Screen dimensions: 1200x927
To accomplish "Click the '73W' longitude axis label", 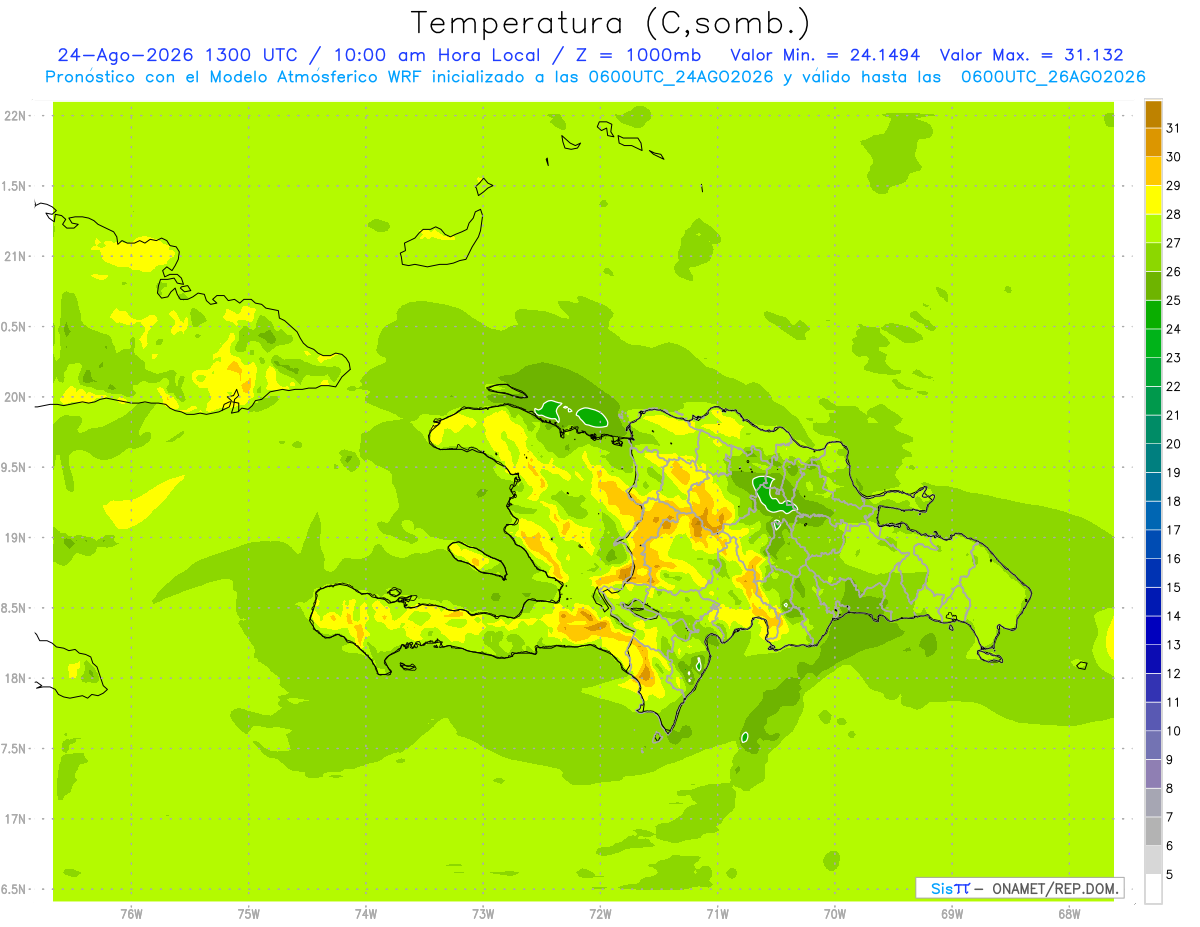I will [483, 914].
